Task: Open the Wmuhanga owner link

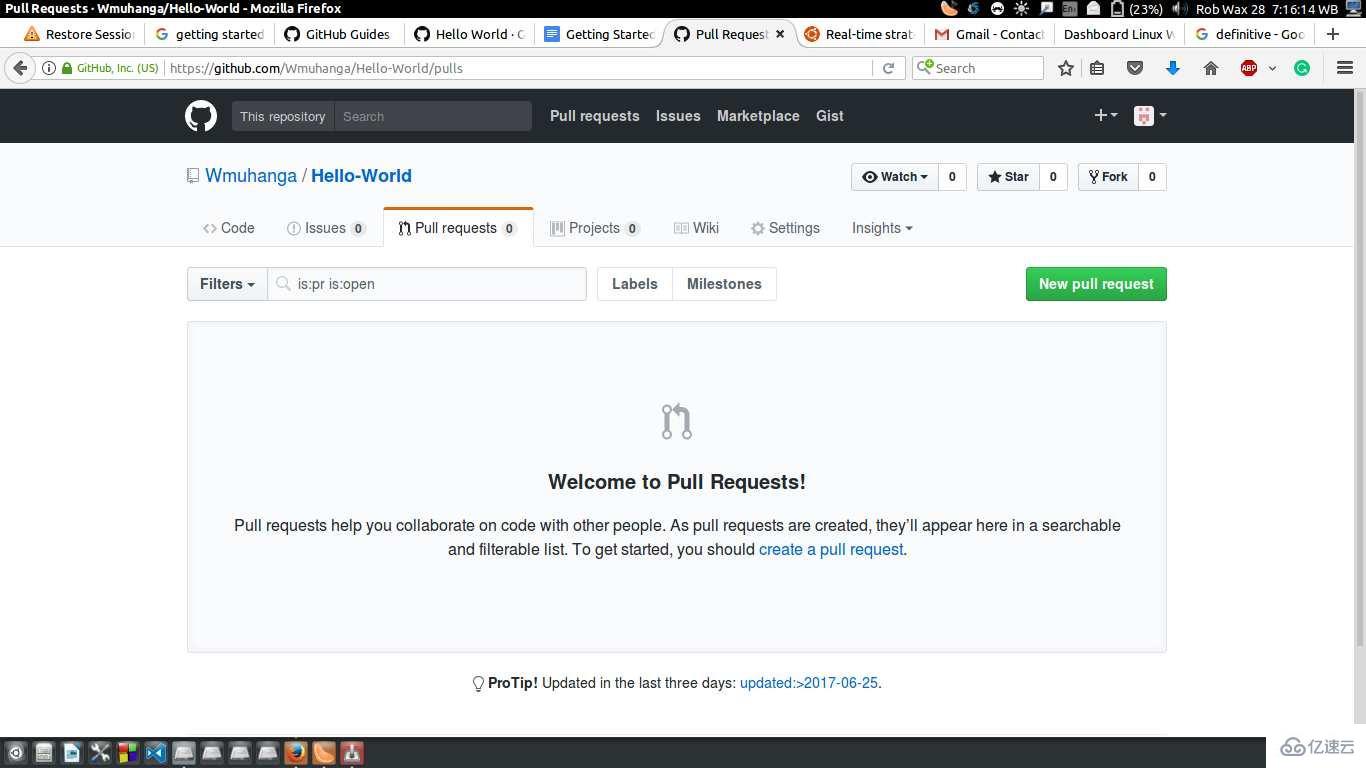Action: 251,176
